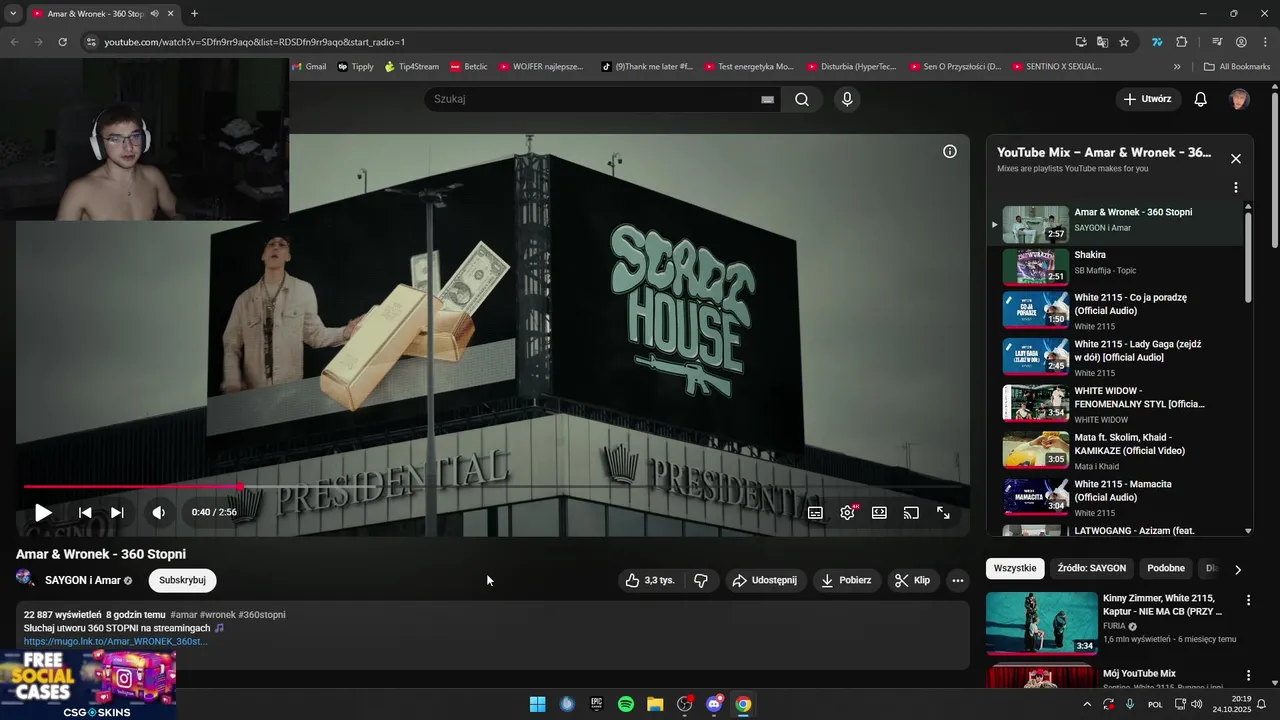Show more filter chips with arrow
Viewport: 1280px width, 720px height.
(x=1238, y=569)
